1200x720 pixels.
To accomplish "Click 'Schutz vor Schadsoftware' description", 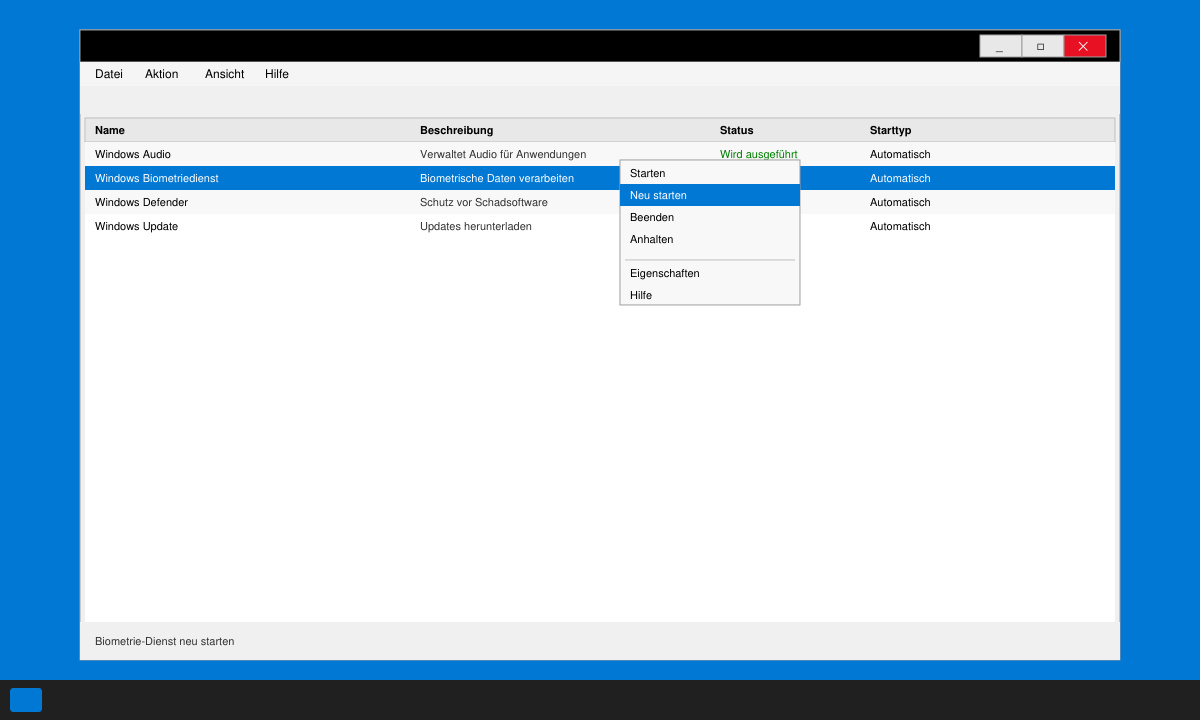I will pos(484,202).
